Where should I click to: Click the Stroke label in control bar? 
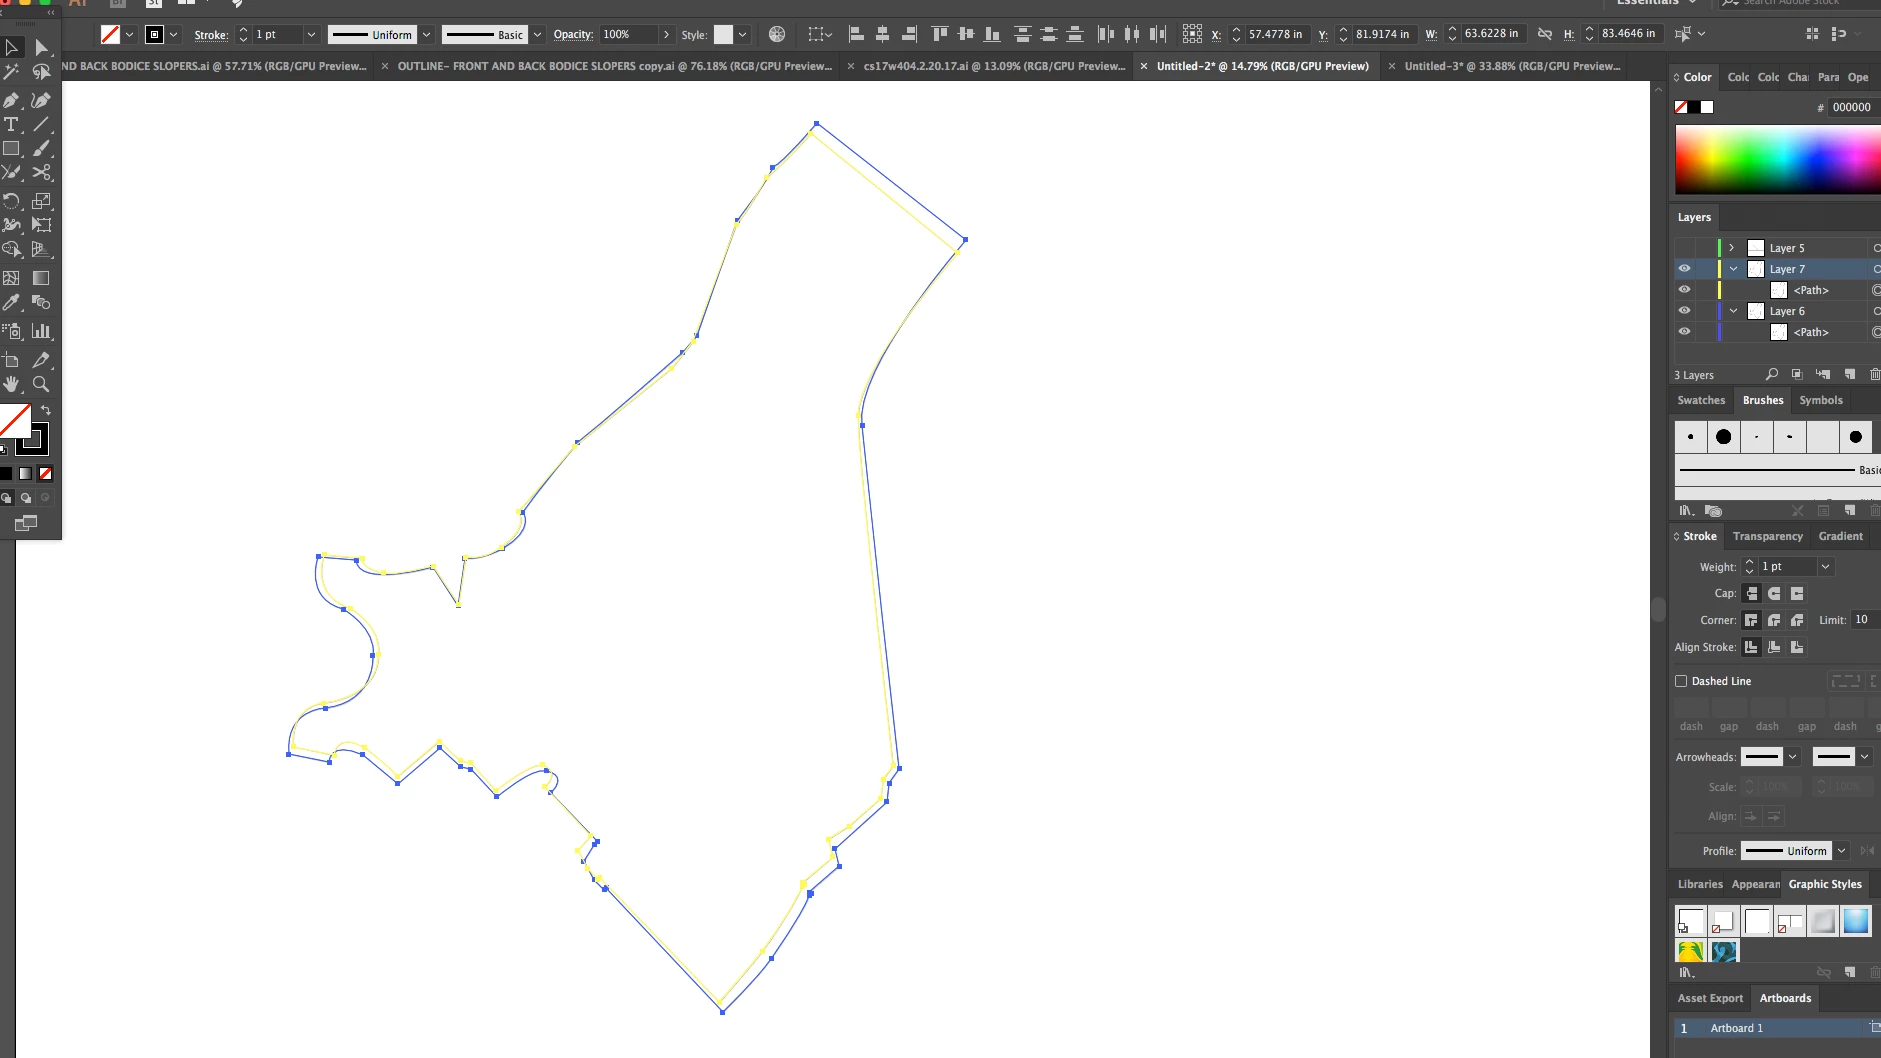tap(211, 35)
